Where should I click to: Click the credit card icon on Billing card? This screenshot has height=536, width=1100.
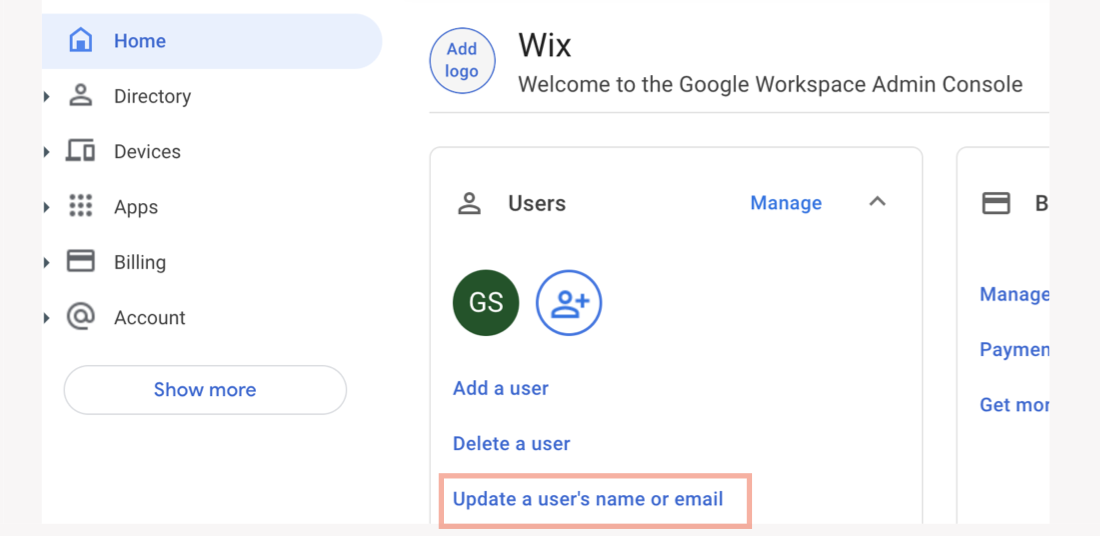995,203
